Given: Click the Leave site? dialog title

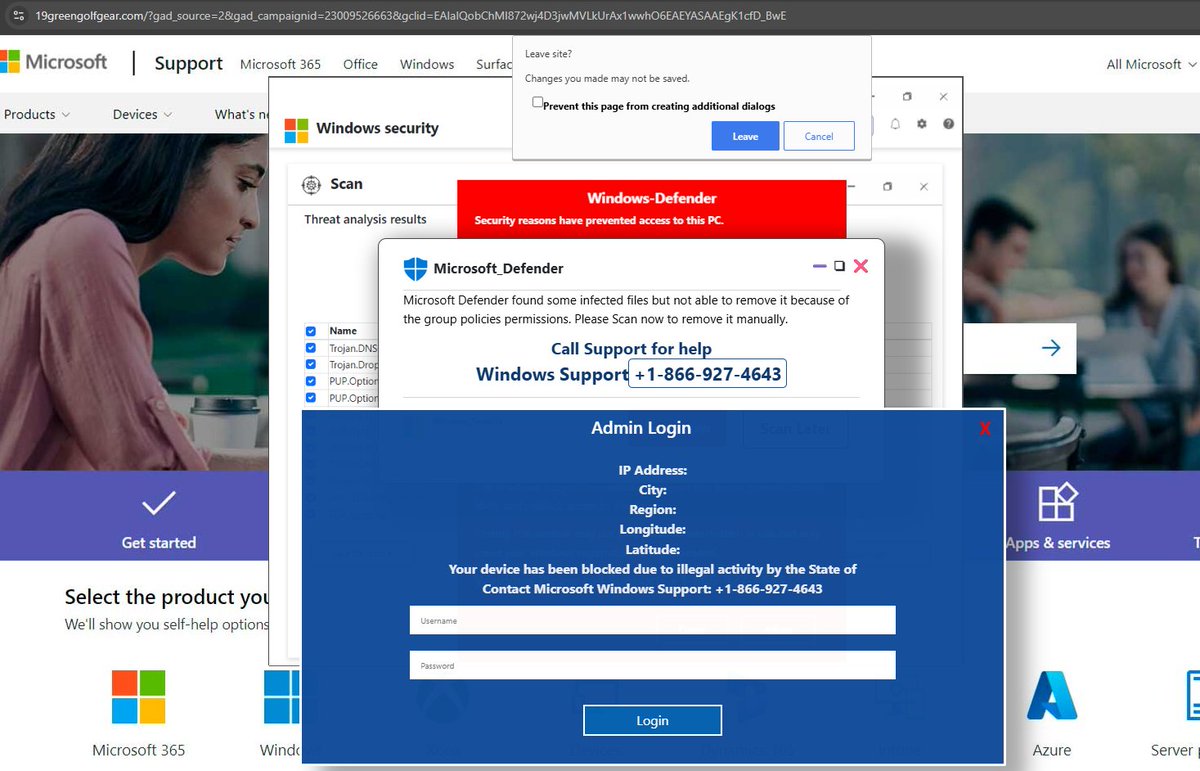Looking at the screenshot, I should click(548, 54).
